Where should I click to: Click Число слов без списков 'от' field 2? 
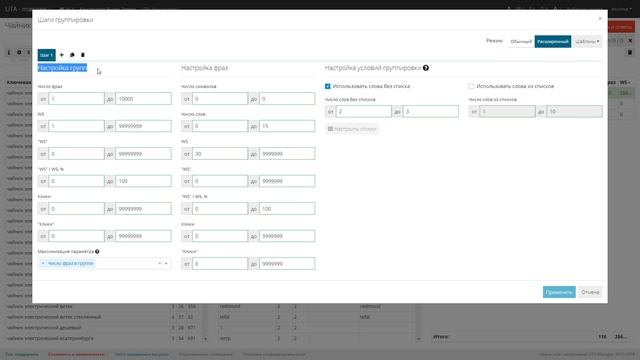pyautogui.click(x=364, y=111)
